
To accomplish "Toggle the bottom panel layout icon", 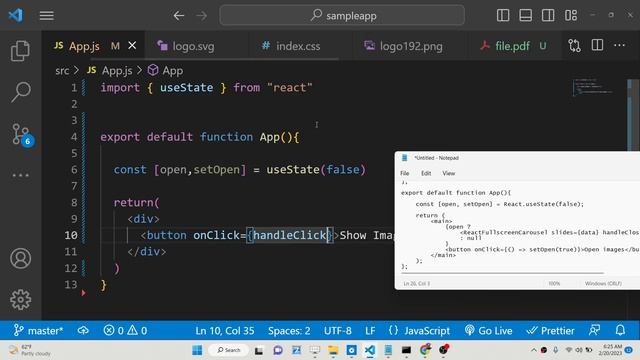I will (x=525, y=16).
